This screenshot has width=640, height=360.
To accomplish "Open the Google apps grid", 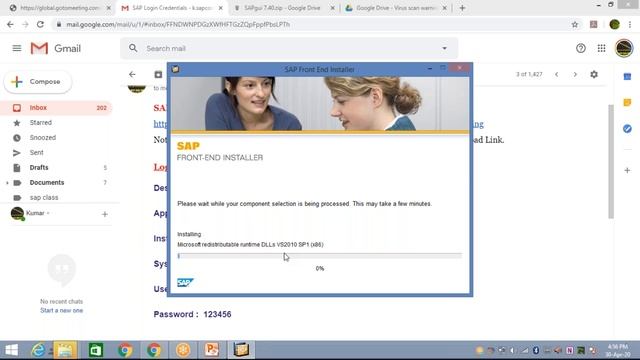I will [x=601, y=48].
